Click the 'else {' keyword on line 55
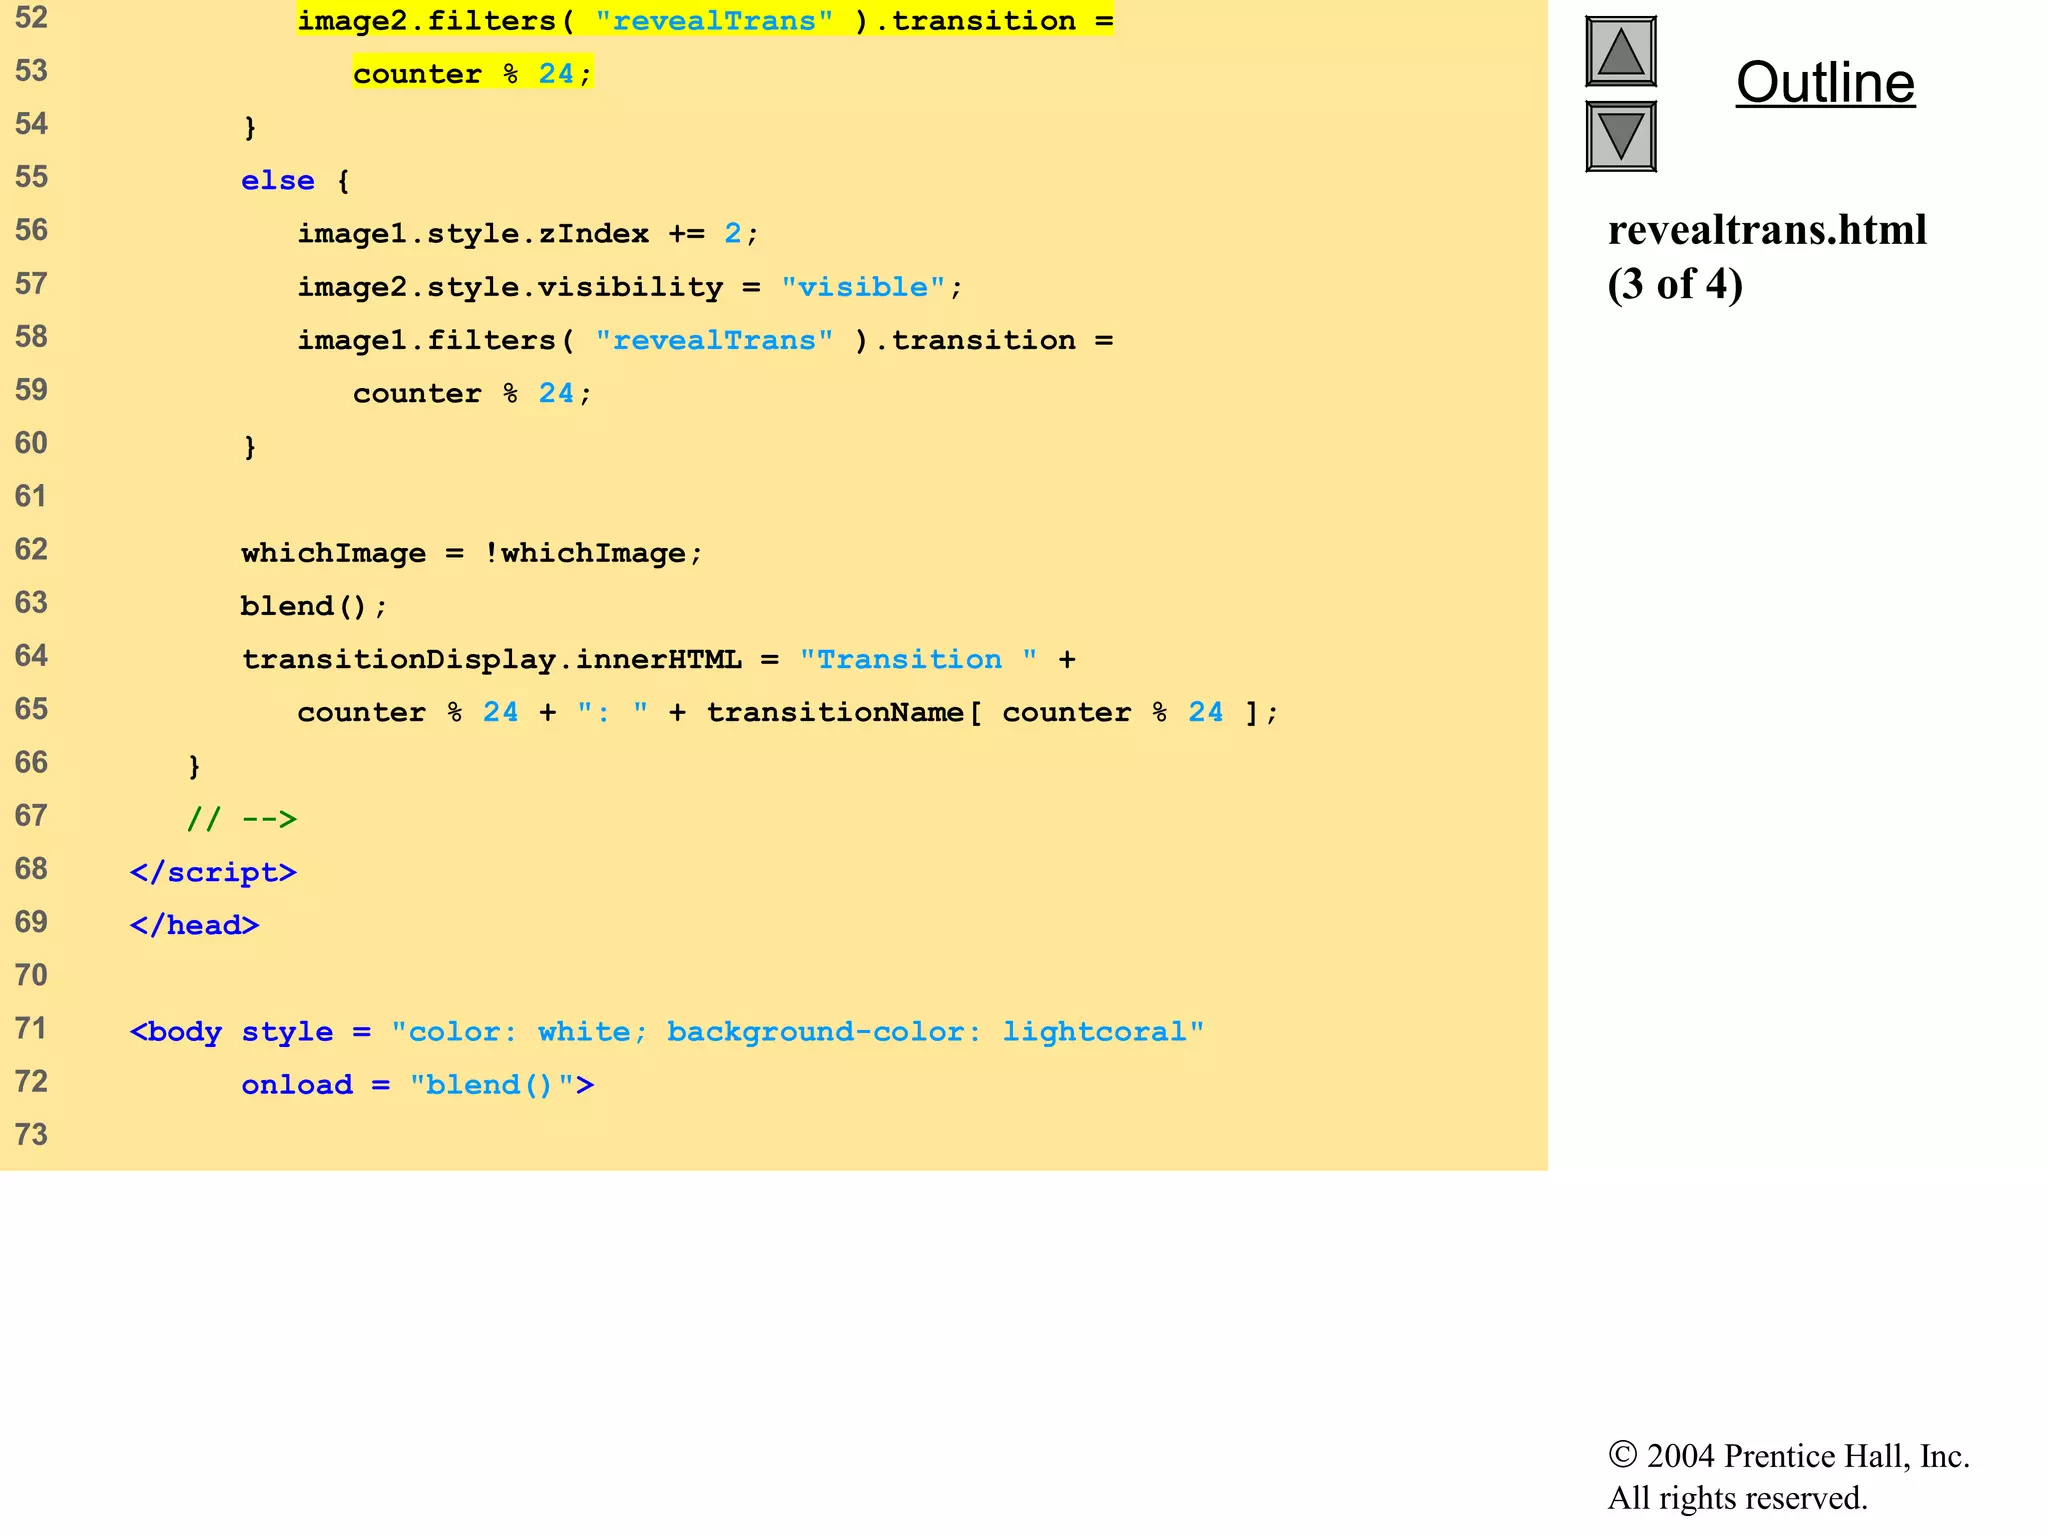This screenshot has height=1536, width=2048. [x=295, y=181]
